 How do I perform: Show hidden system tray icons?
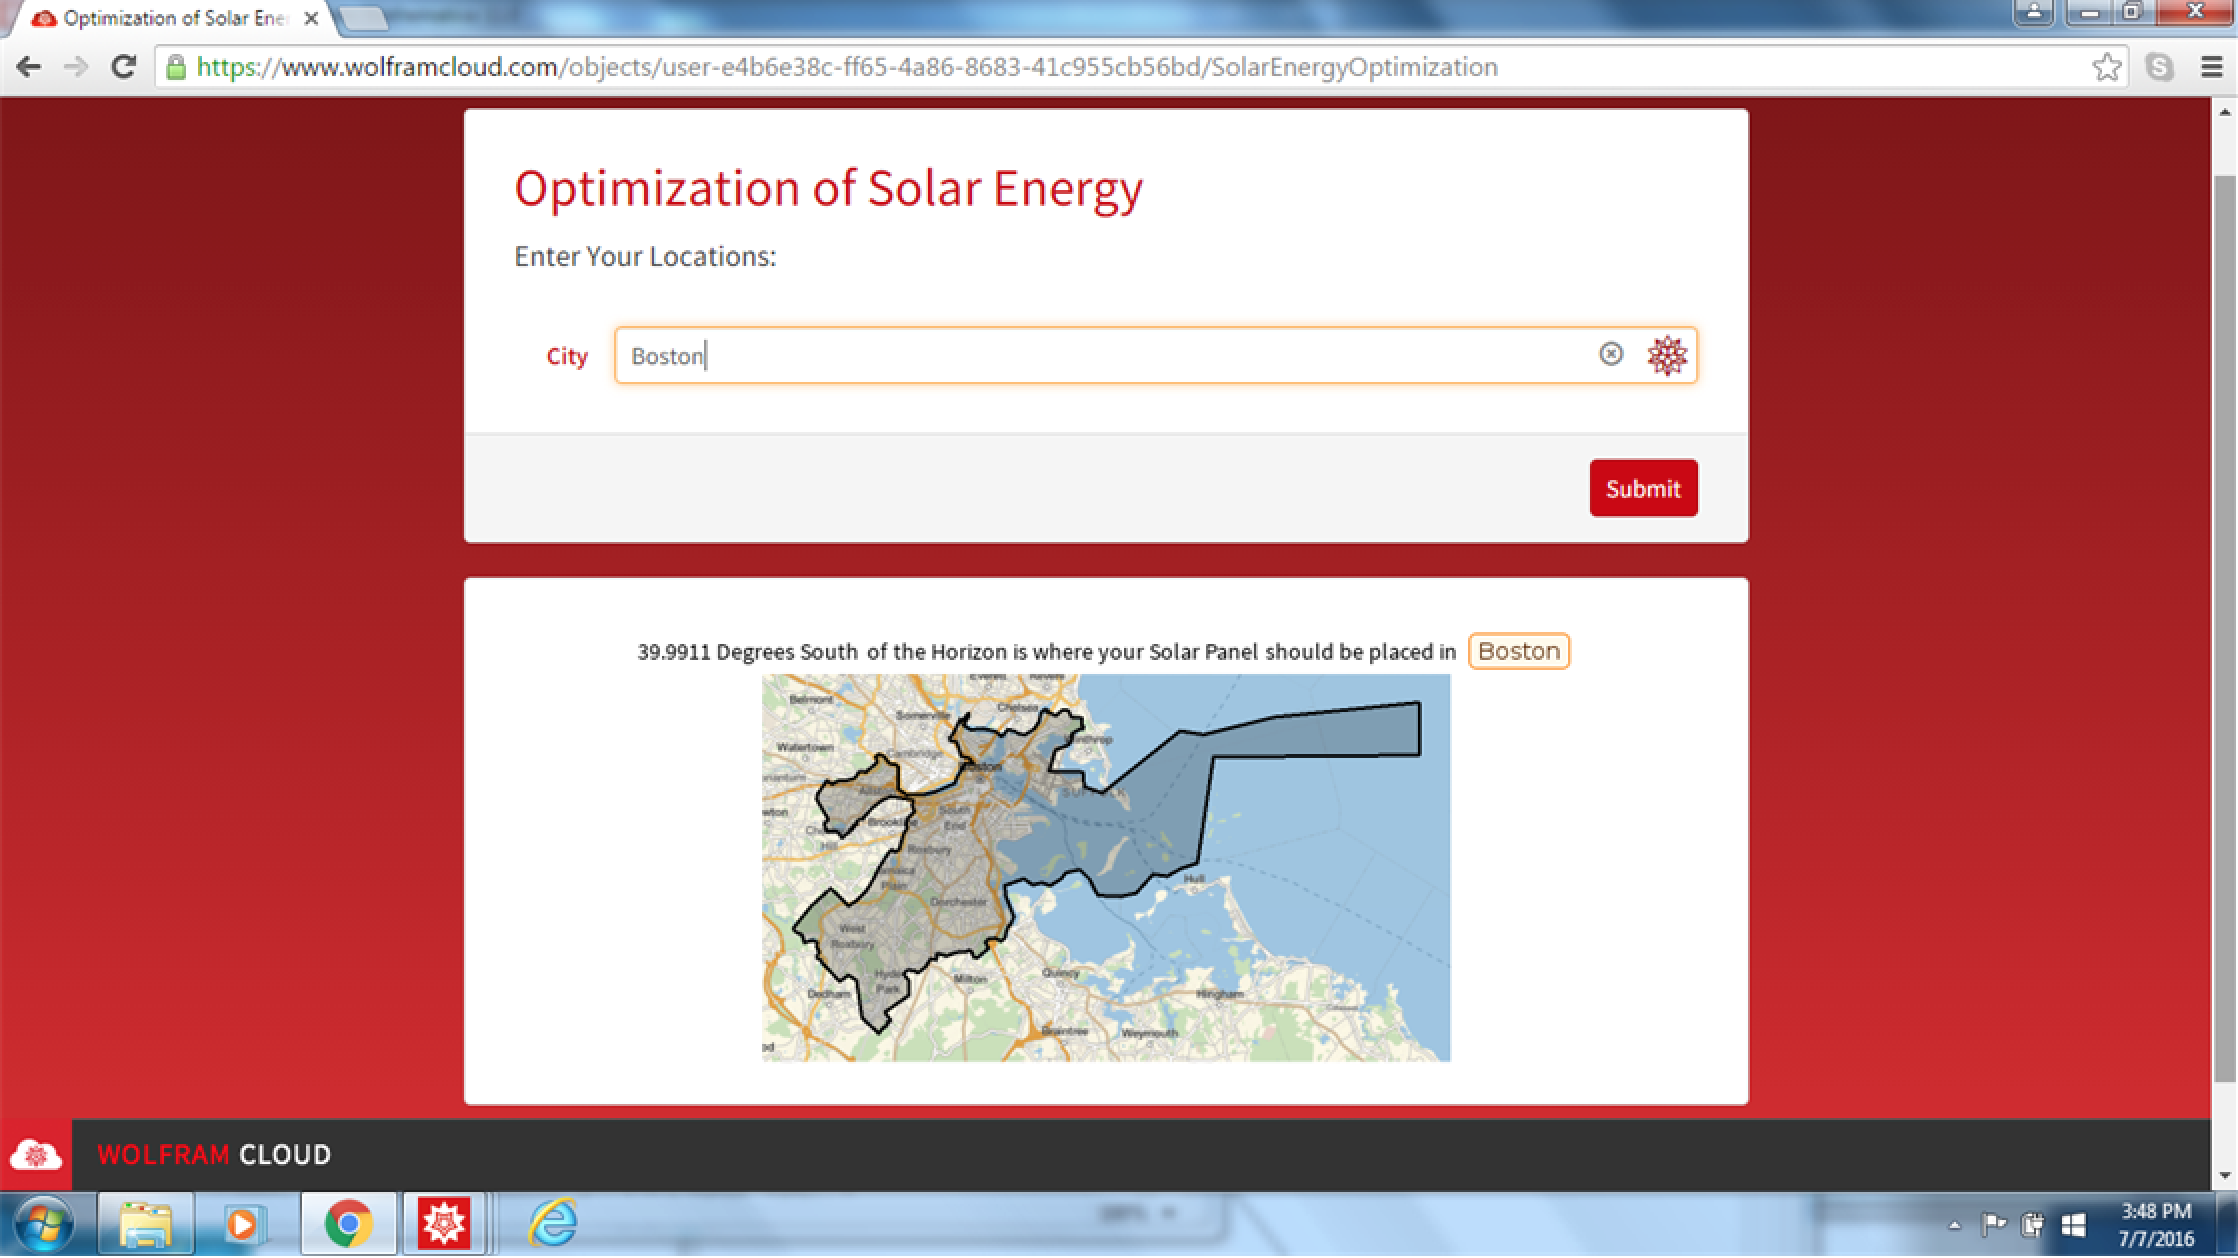coord(1954,1225)
